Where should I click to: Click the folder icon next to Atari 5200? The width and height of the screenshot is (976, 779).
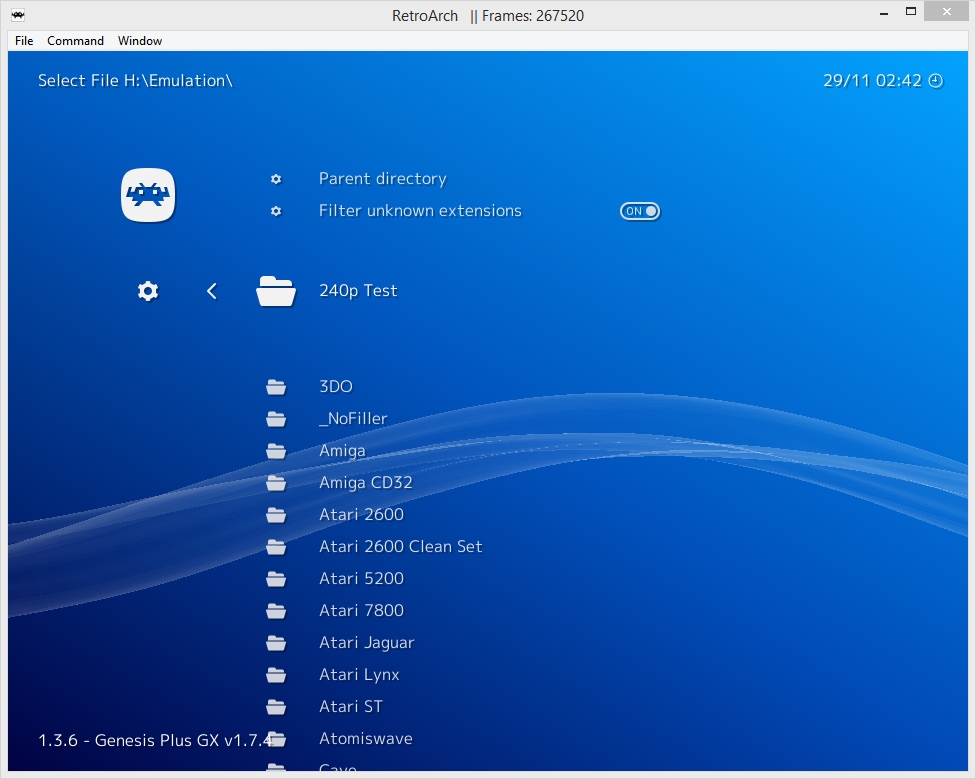(x=276, y=579)
